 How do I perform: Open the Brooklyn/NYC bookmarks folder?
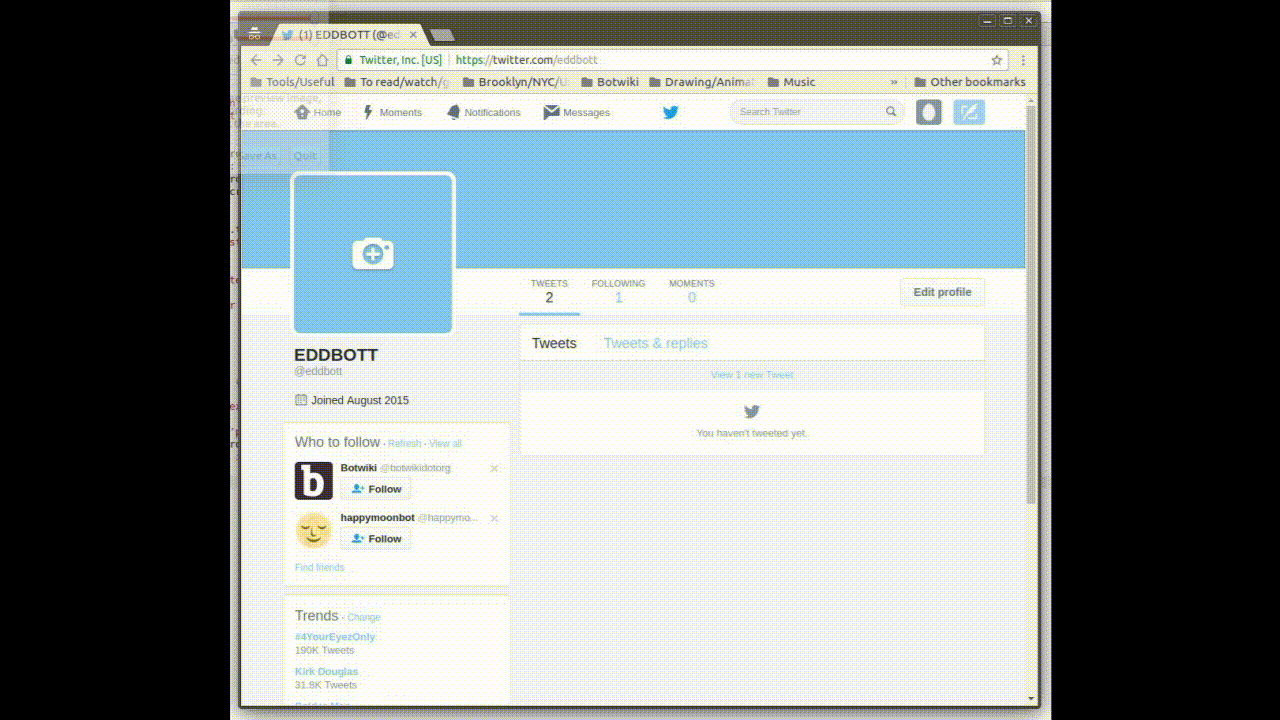(515, 82)
